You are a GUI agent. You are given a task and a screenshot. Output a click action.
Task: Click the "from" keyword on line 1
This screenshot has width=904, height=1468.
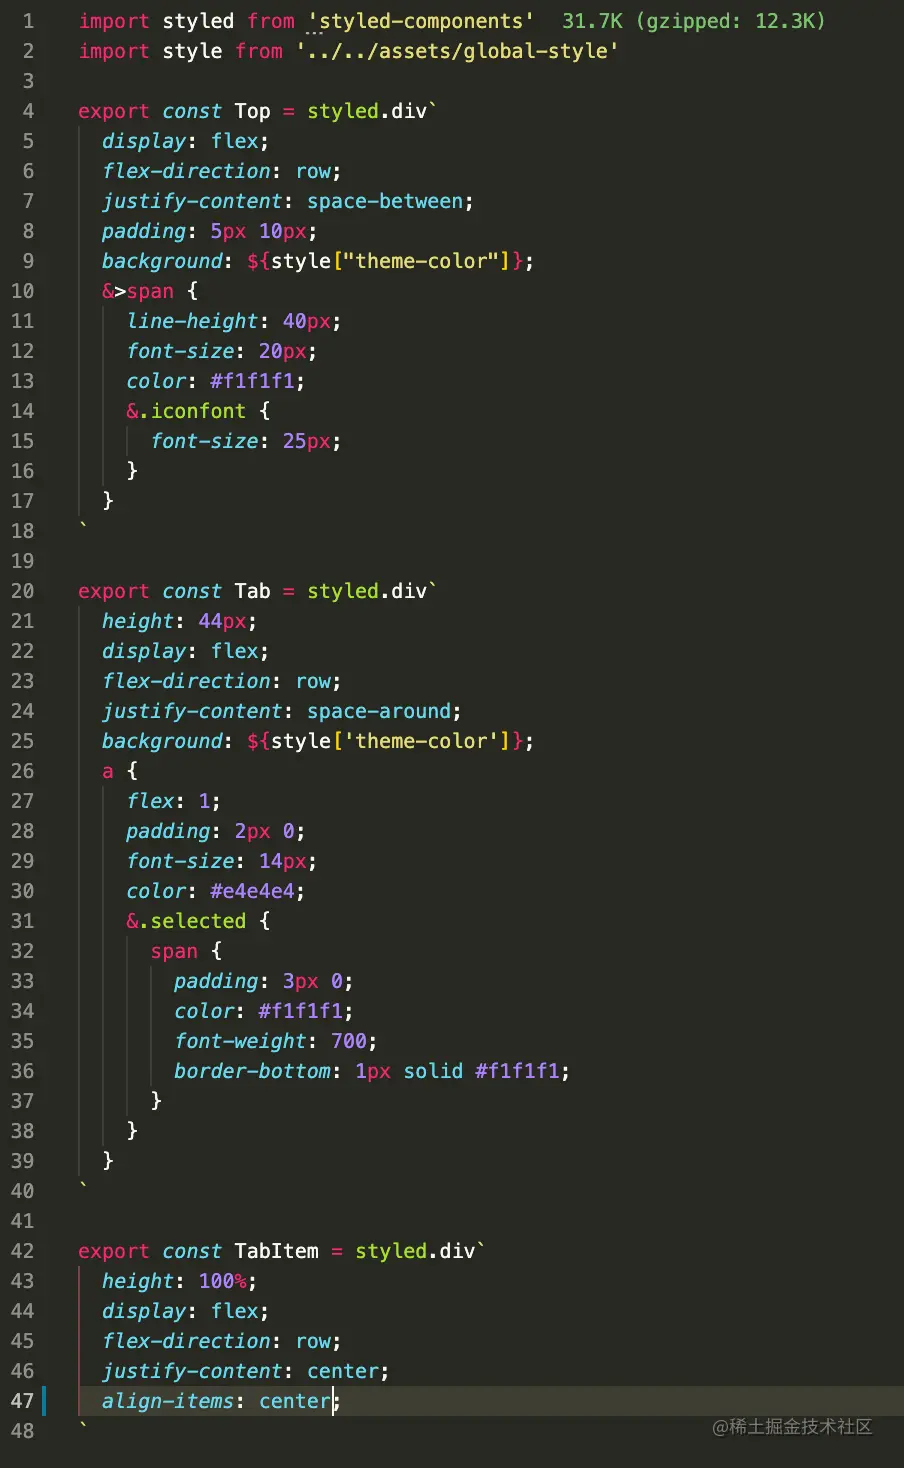click(x=271, y=21)
